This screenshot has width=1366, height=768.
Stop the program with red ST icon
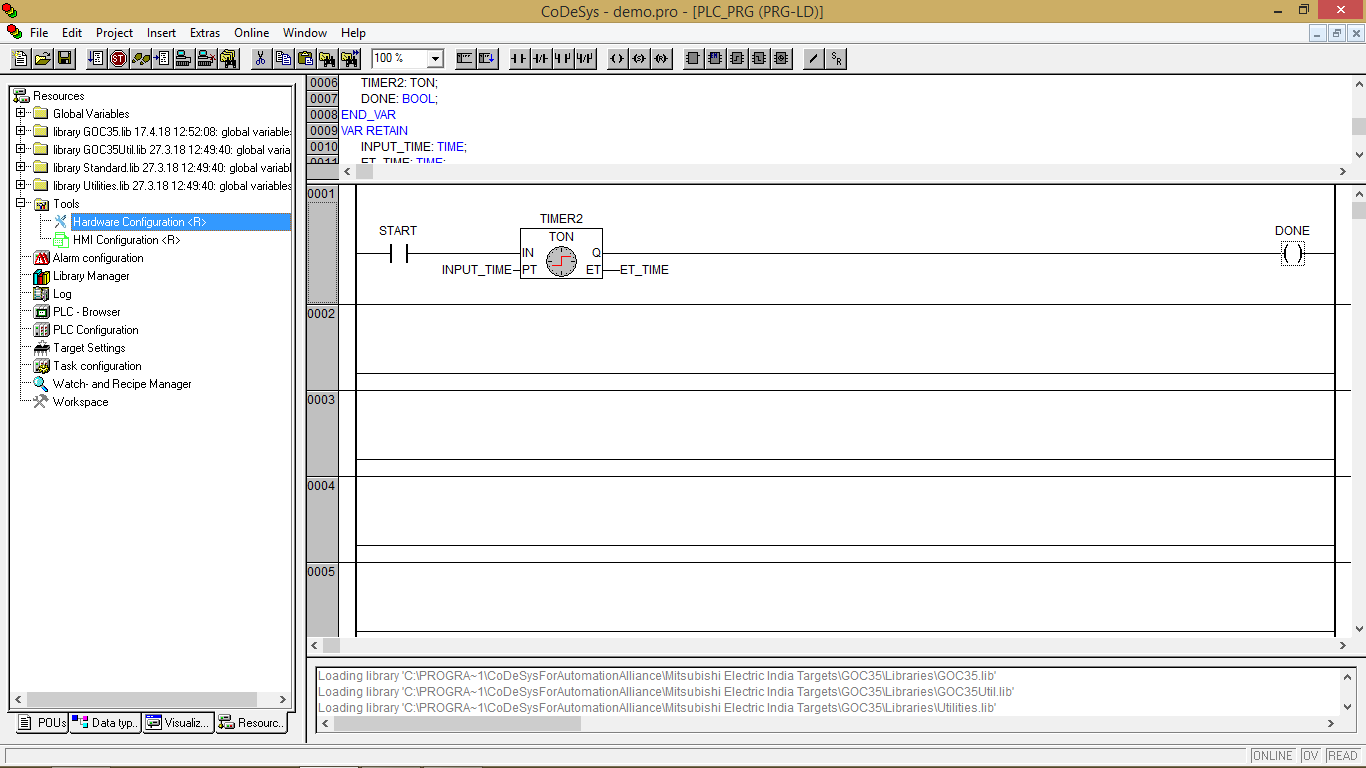[118, 58]
